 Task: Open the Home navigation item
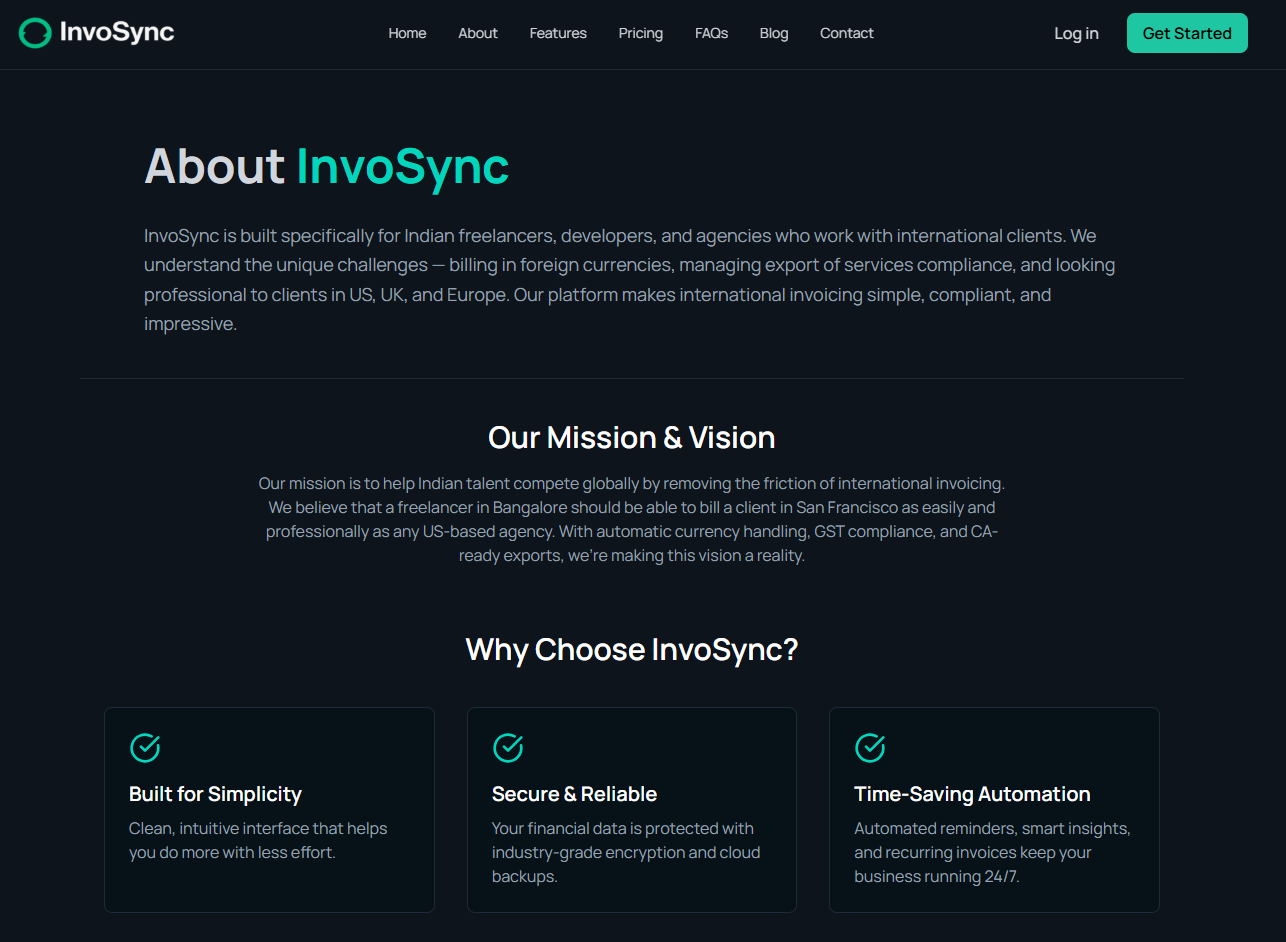pyautogui.click(x=407, y=33)
